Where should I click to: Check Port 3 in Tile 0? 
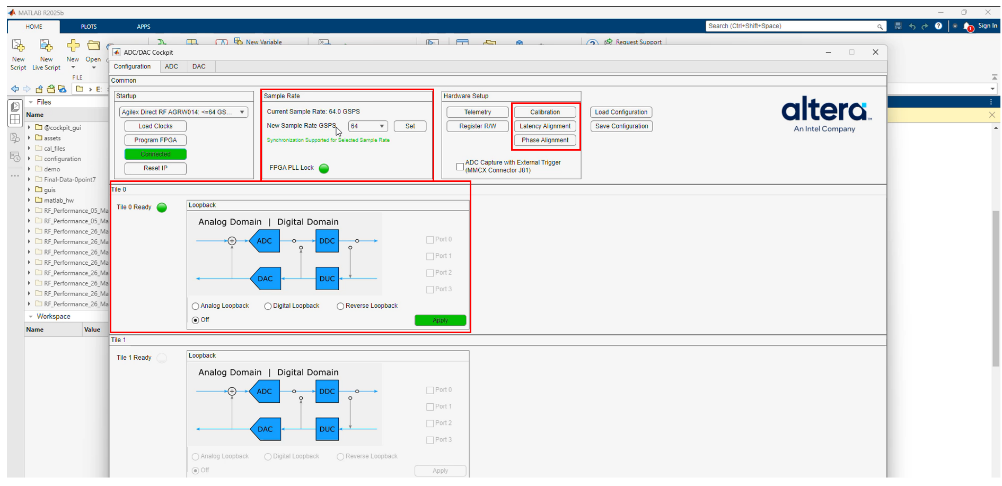[429, 290]
